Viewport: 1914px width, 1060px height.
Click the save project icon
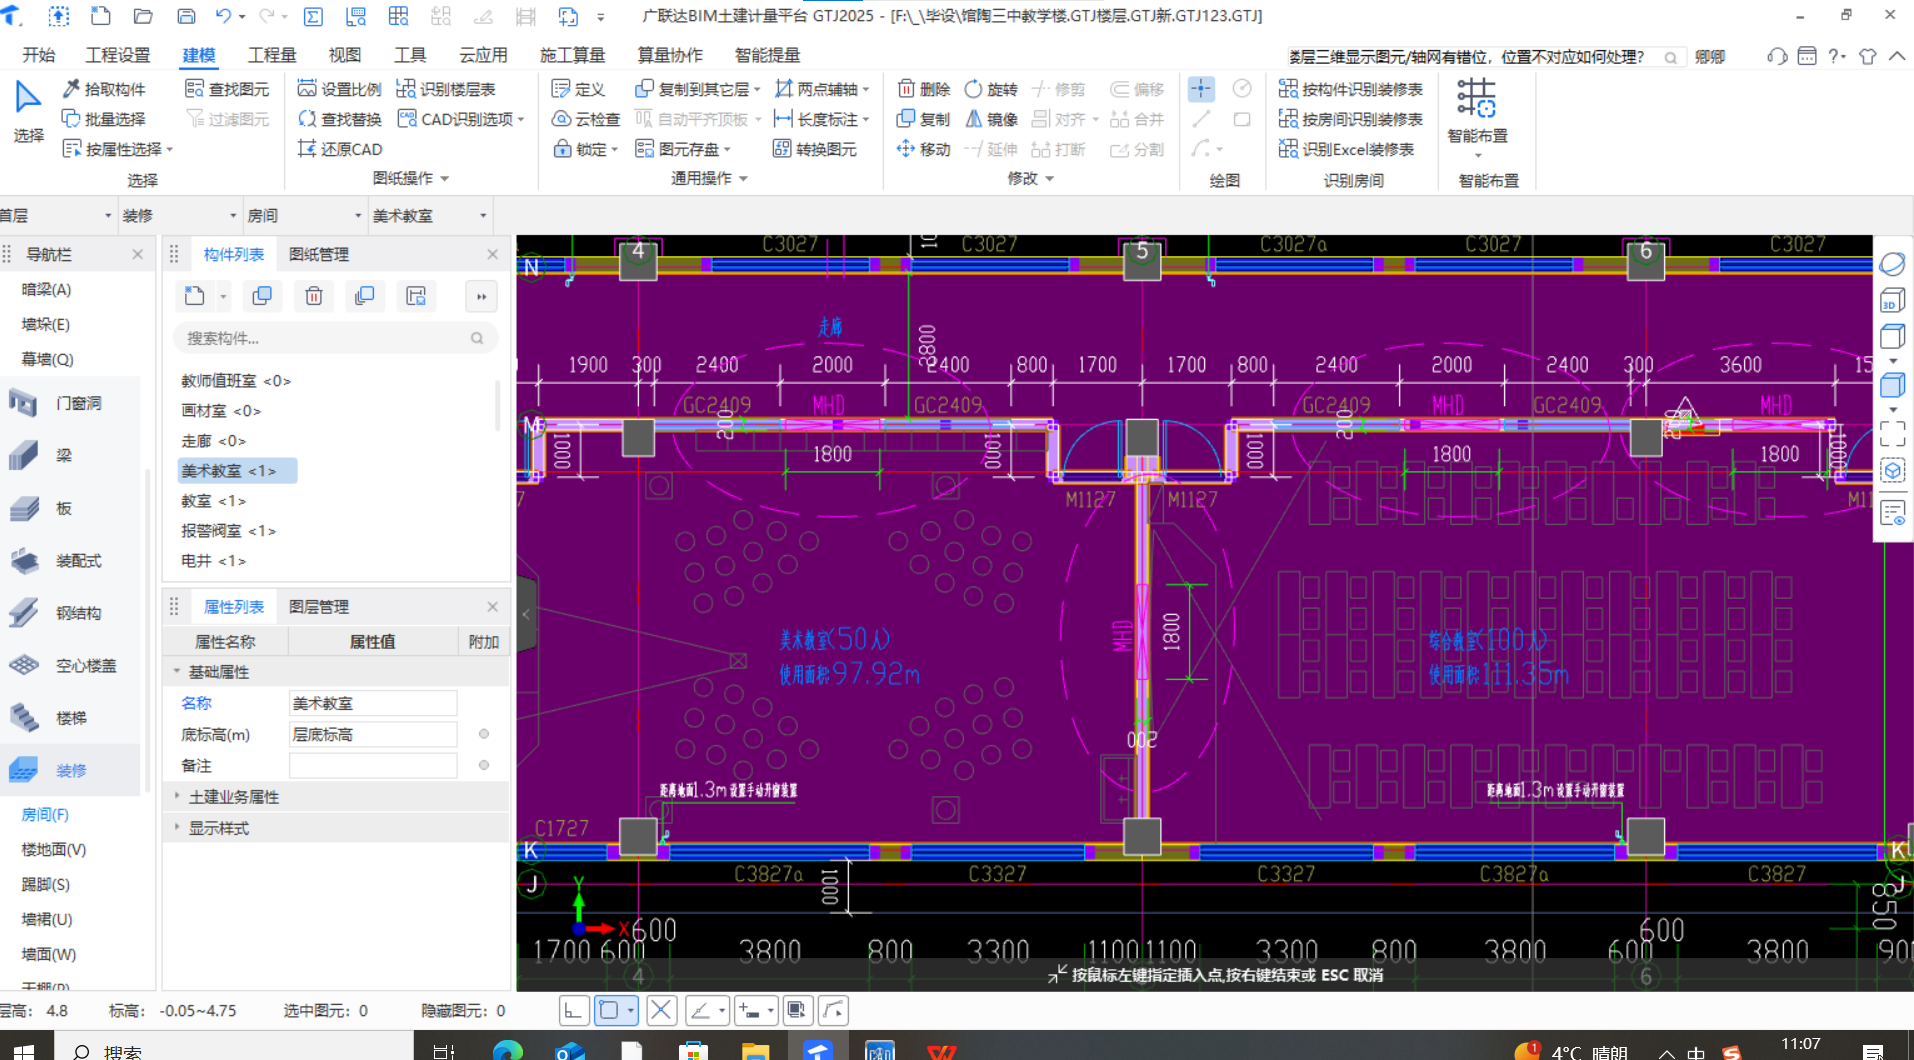(x=186, y=16)
